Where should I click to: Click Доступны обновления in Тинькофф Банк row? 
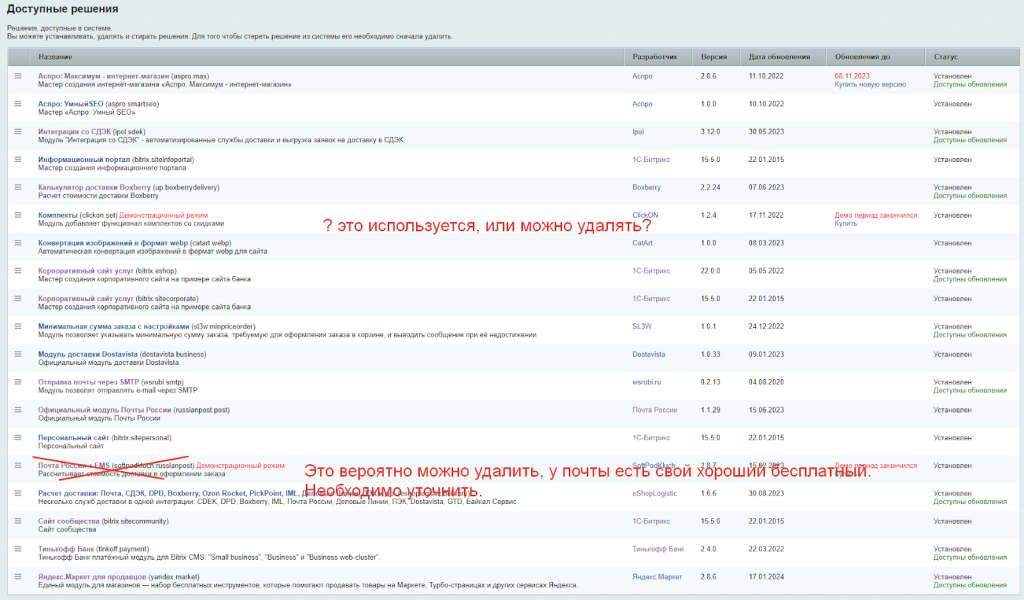click(970, 558)
